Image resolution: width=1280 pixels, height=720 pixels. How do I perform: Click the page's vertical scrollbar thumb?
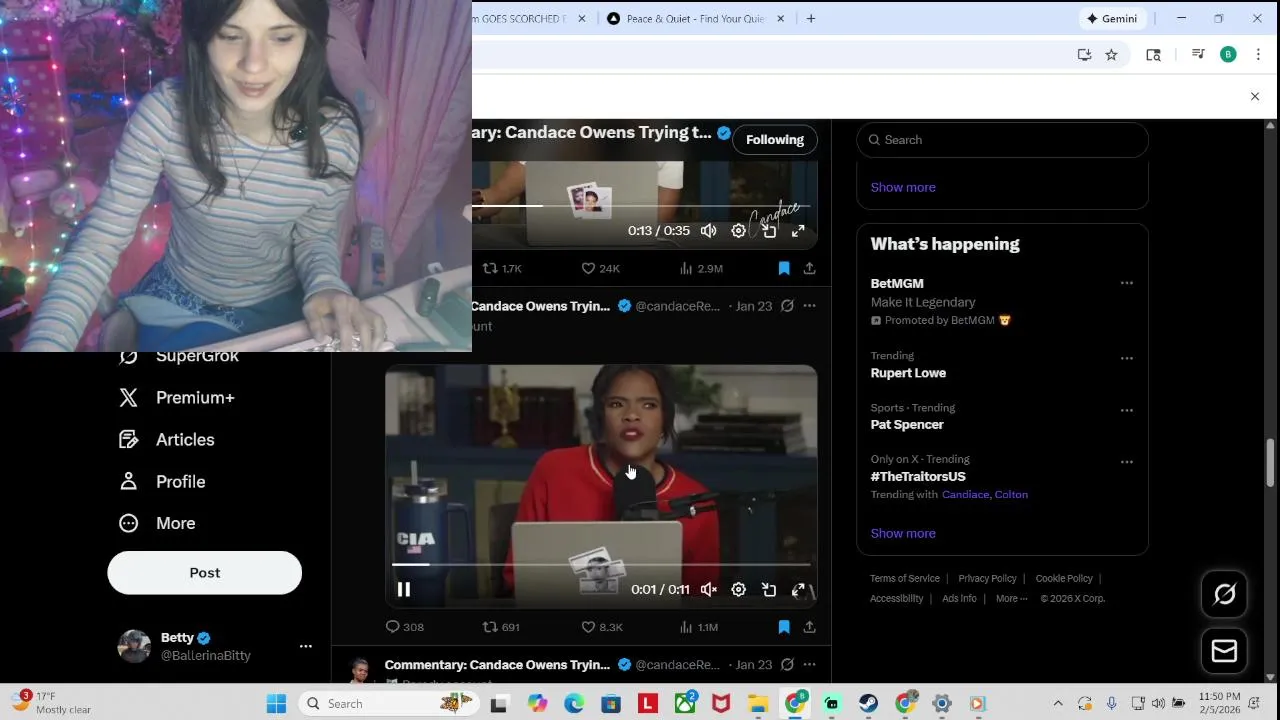(1271, 461)
